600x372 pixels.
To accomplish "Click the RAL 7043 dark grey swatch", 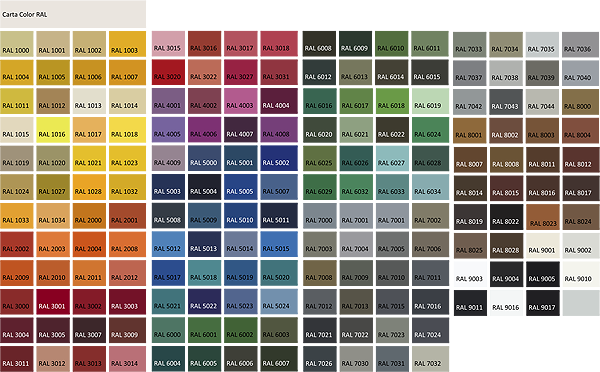I will coord(506,102).
